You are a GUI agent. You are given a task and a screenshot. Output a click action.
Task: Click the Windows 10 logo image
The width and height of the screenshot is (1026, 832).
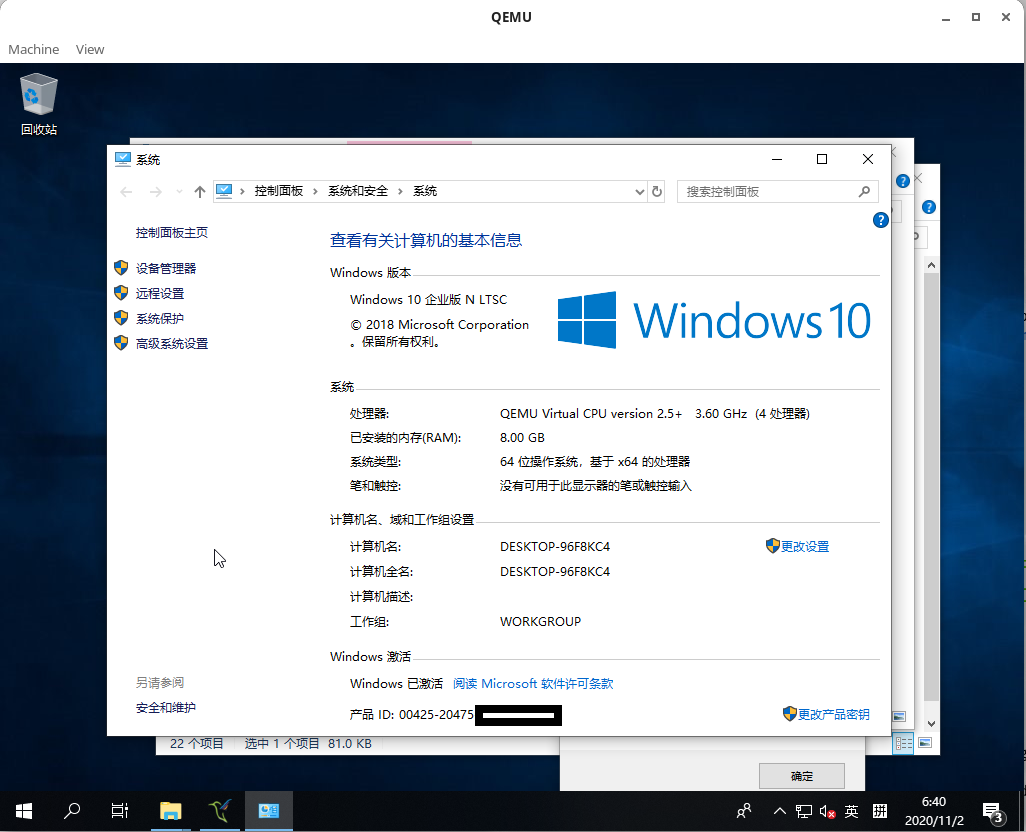(714, 320)
